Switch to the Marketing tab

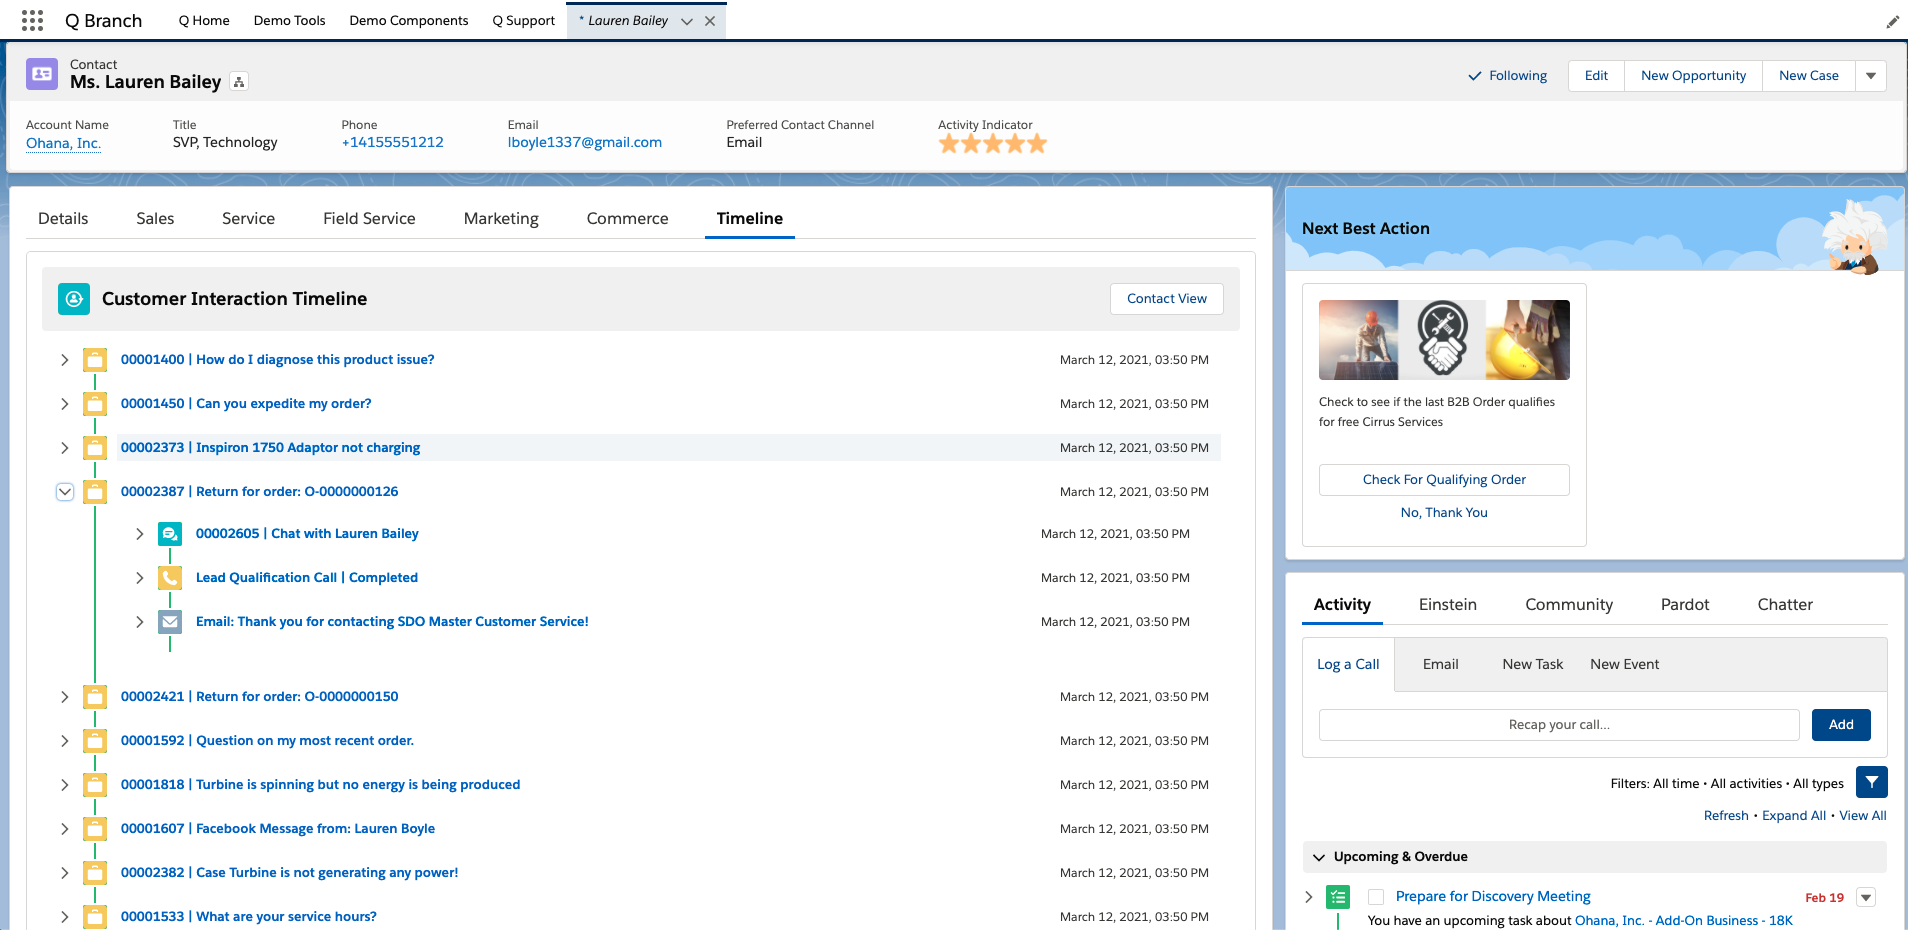coord(500,219)
